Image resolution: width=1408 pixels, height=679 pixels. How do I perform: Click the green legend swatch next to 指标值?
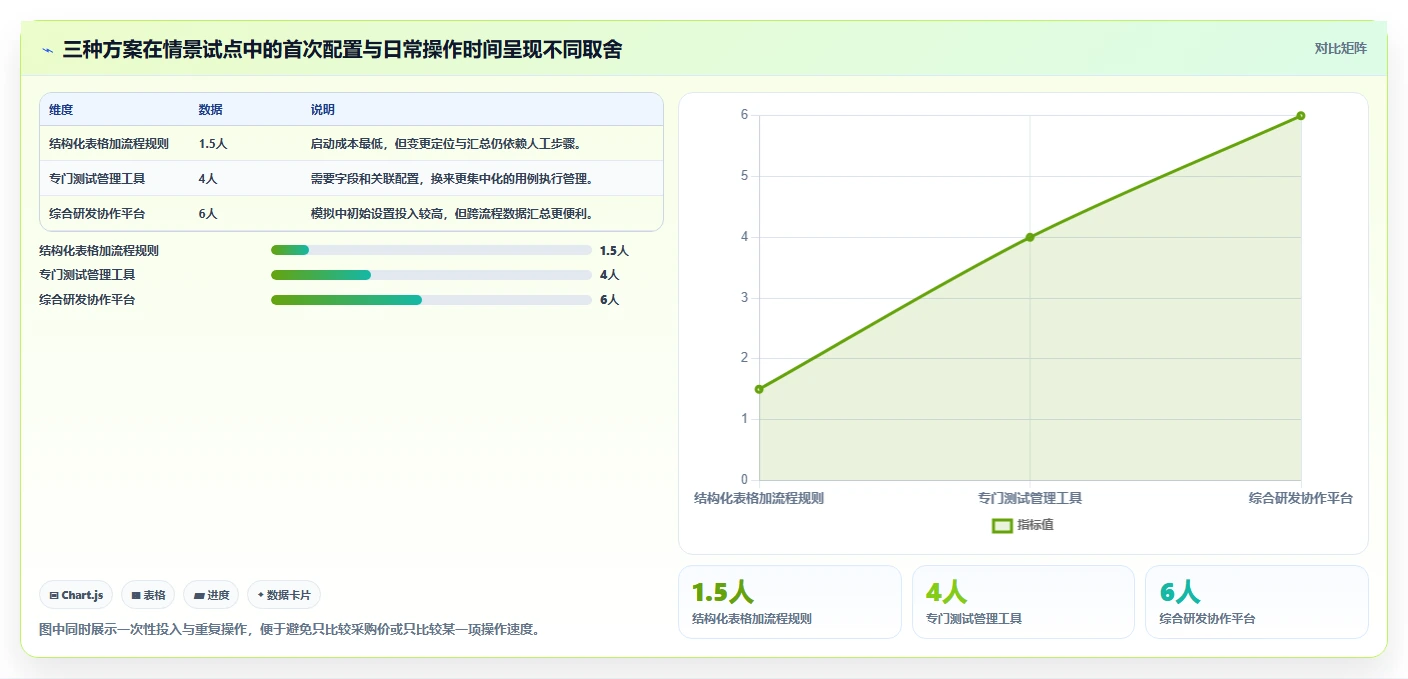pyautogui.click(x=1002, y=526)
